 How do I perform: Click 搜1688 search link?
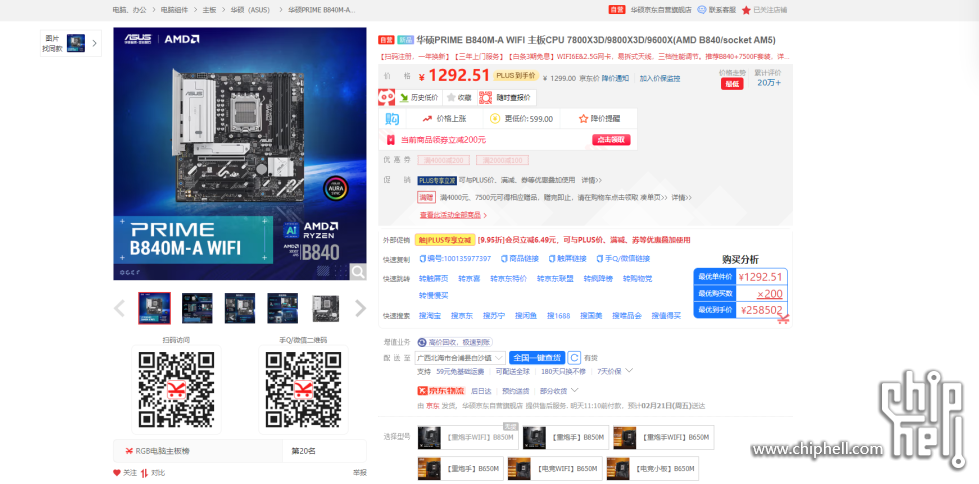558,316
